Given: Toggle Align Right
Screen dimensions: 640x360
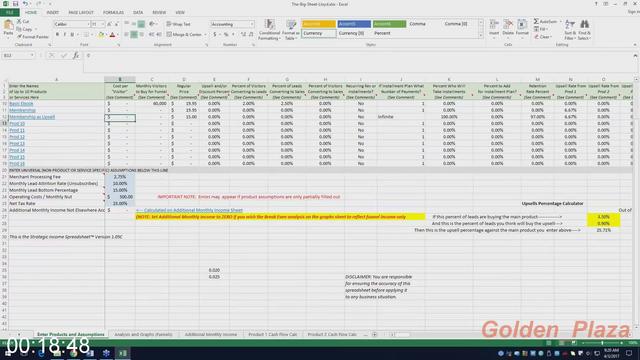Looking at the screenshot, I should (141, 35).
